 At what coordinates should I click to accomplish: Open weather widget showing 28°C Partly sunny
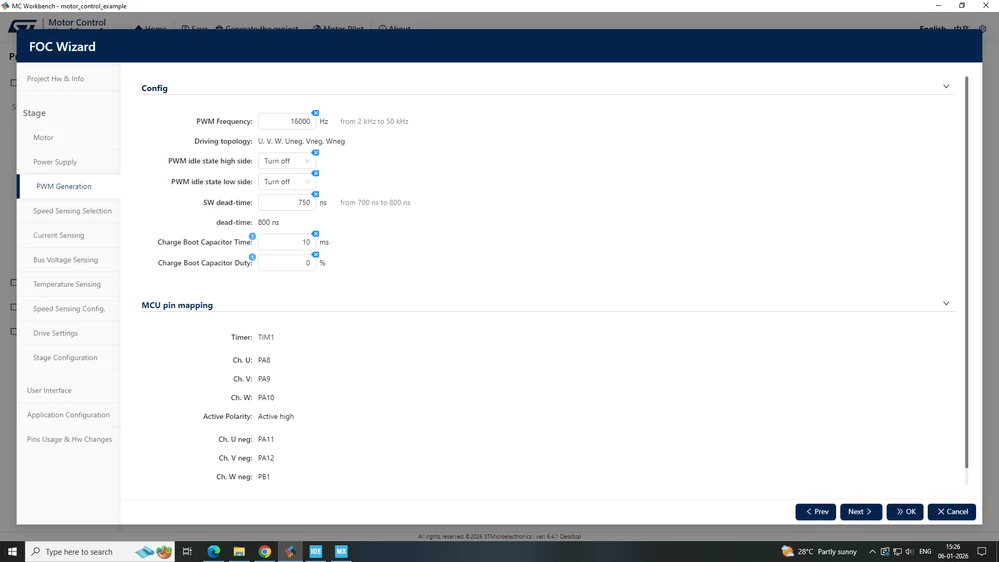point(819,551)
